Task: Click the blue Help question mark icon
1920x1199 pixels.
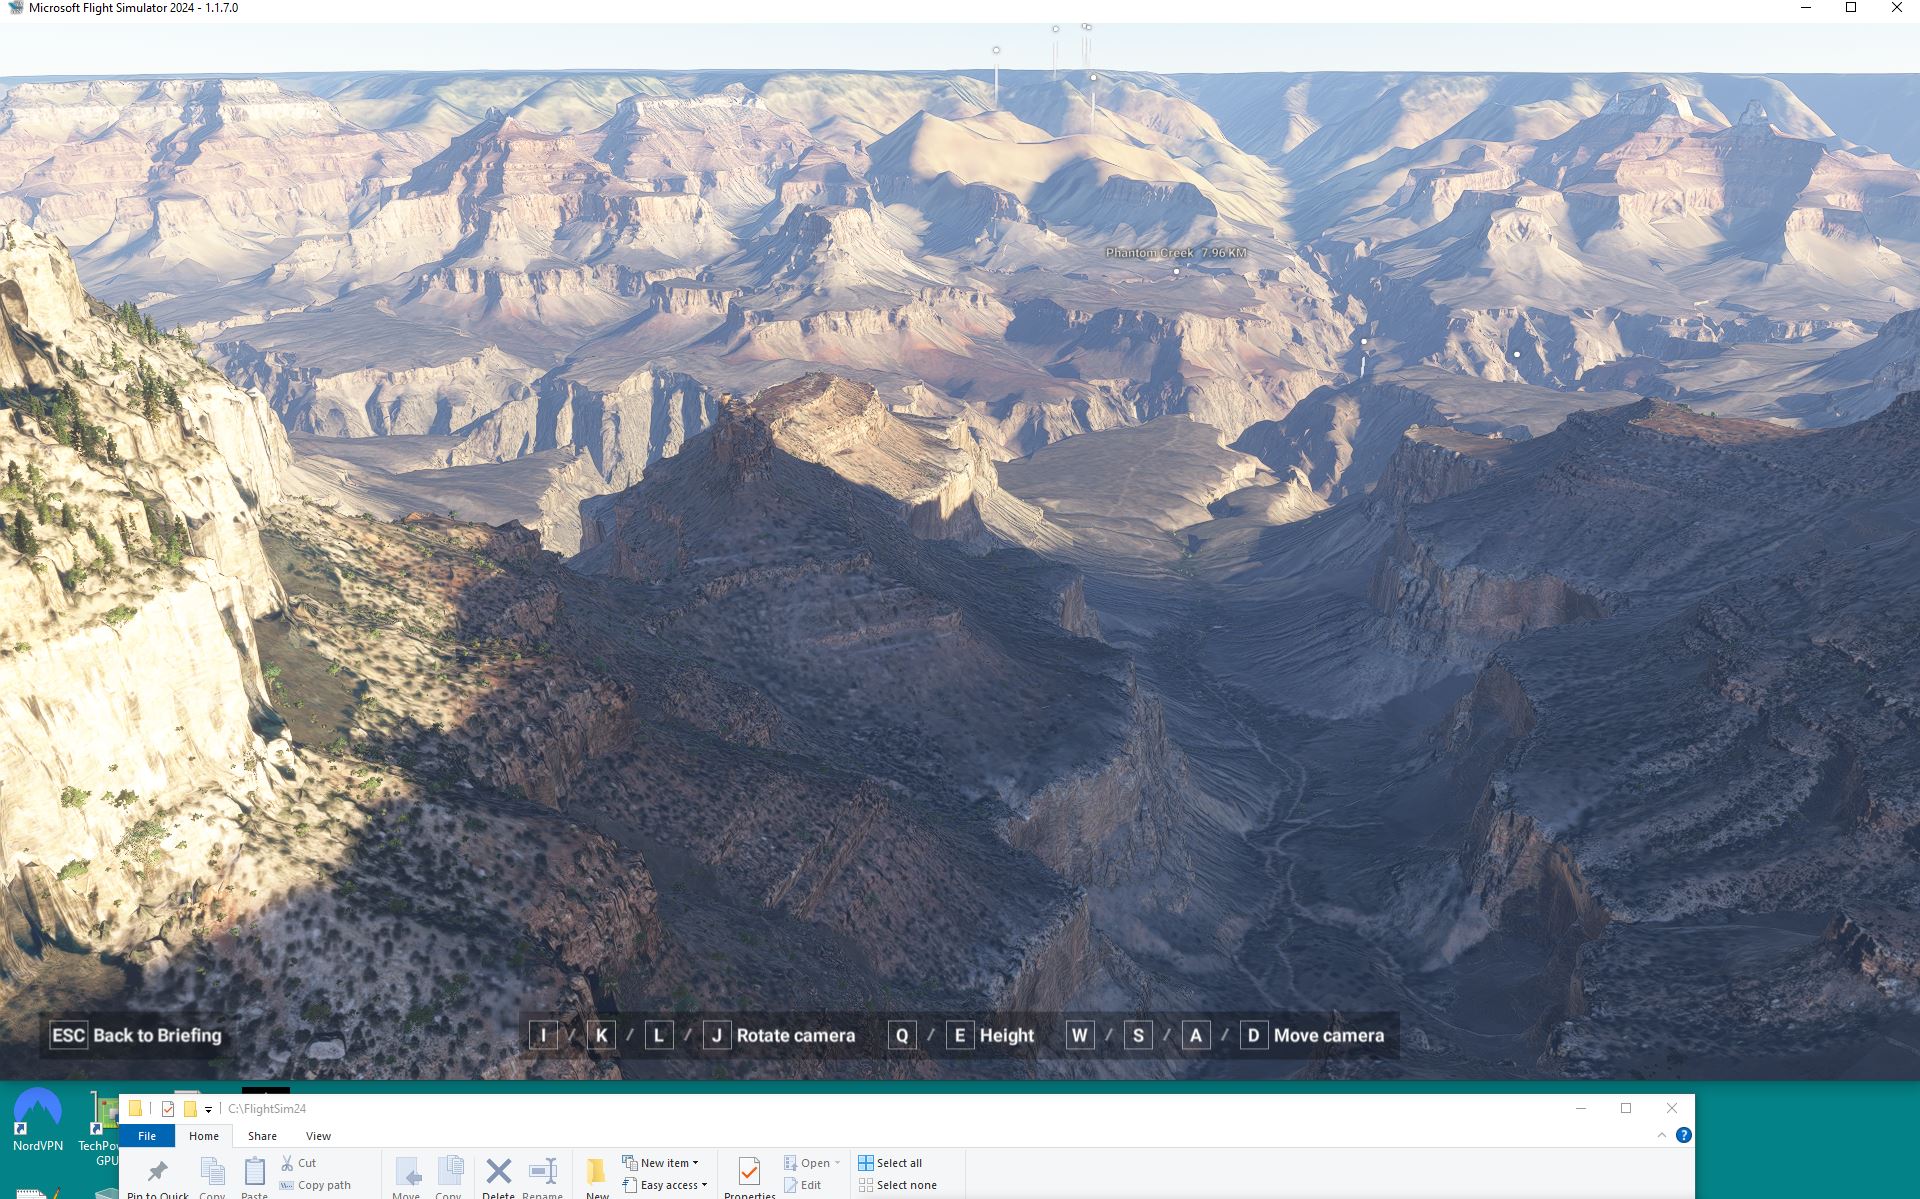Action: (x=1685, y=1134)
